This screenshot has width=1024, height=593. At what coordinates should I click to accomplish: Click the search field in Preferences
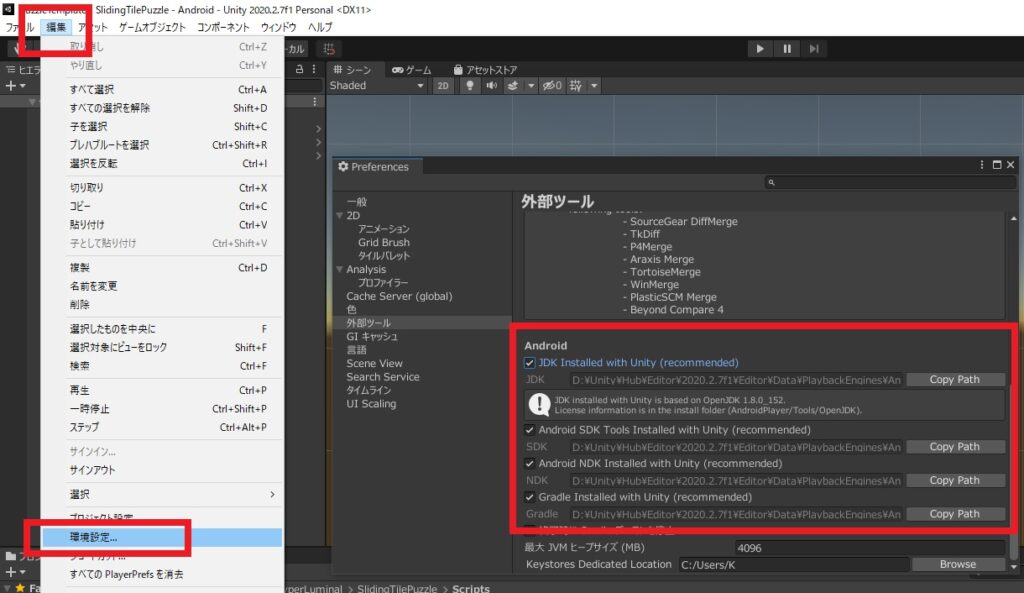(889, 182)
